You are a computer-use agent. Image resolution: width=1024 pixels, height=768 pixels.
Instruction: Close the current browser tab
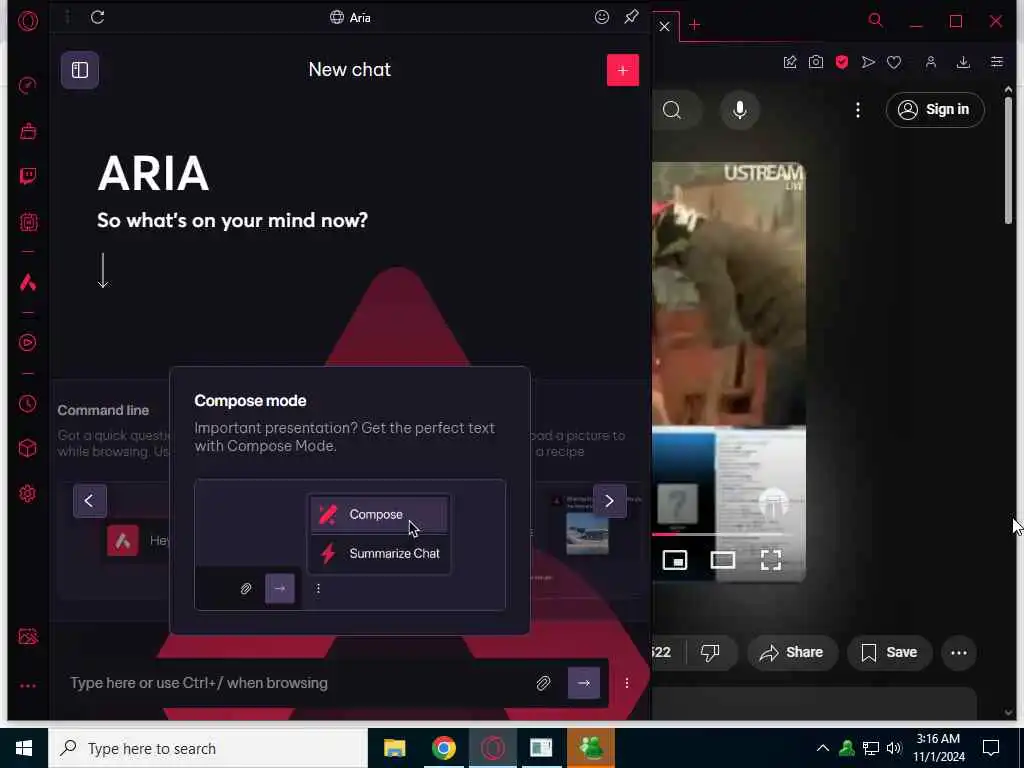tap(664, 26)
